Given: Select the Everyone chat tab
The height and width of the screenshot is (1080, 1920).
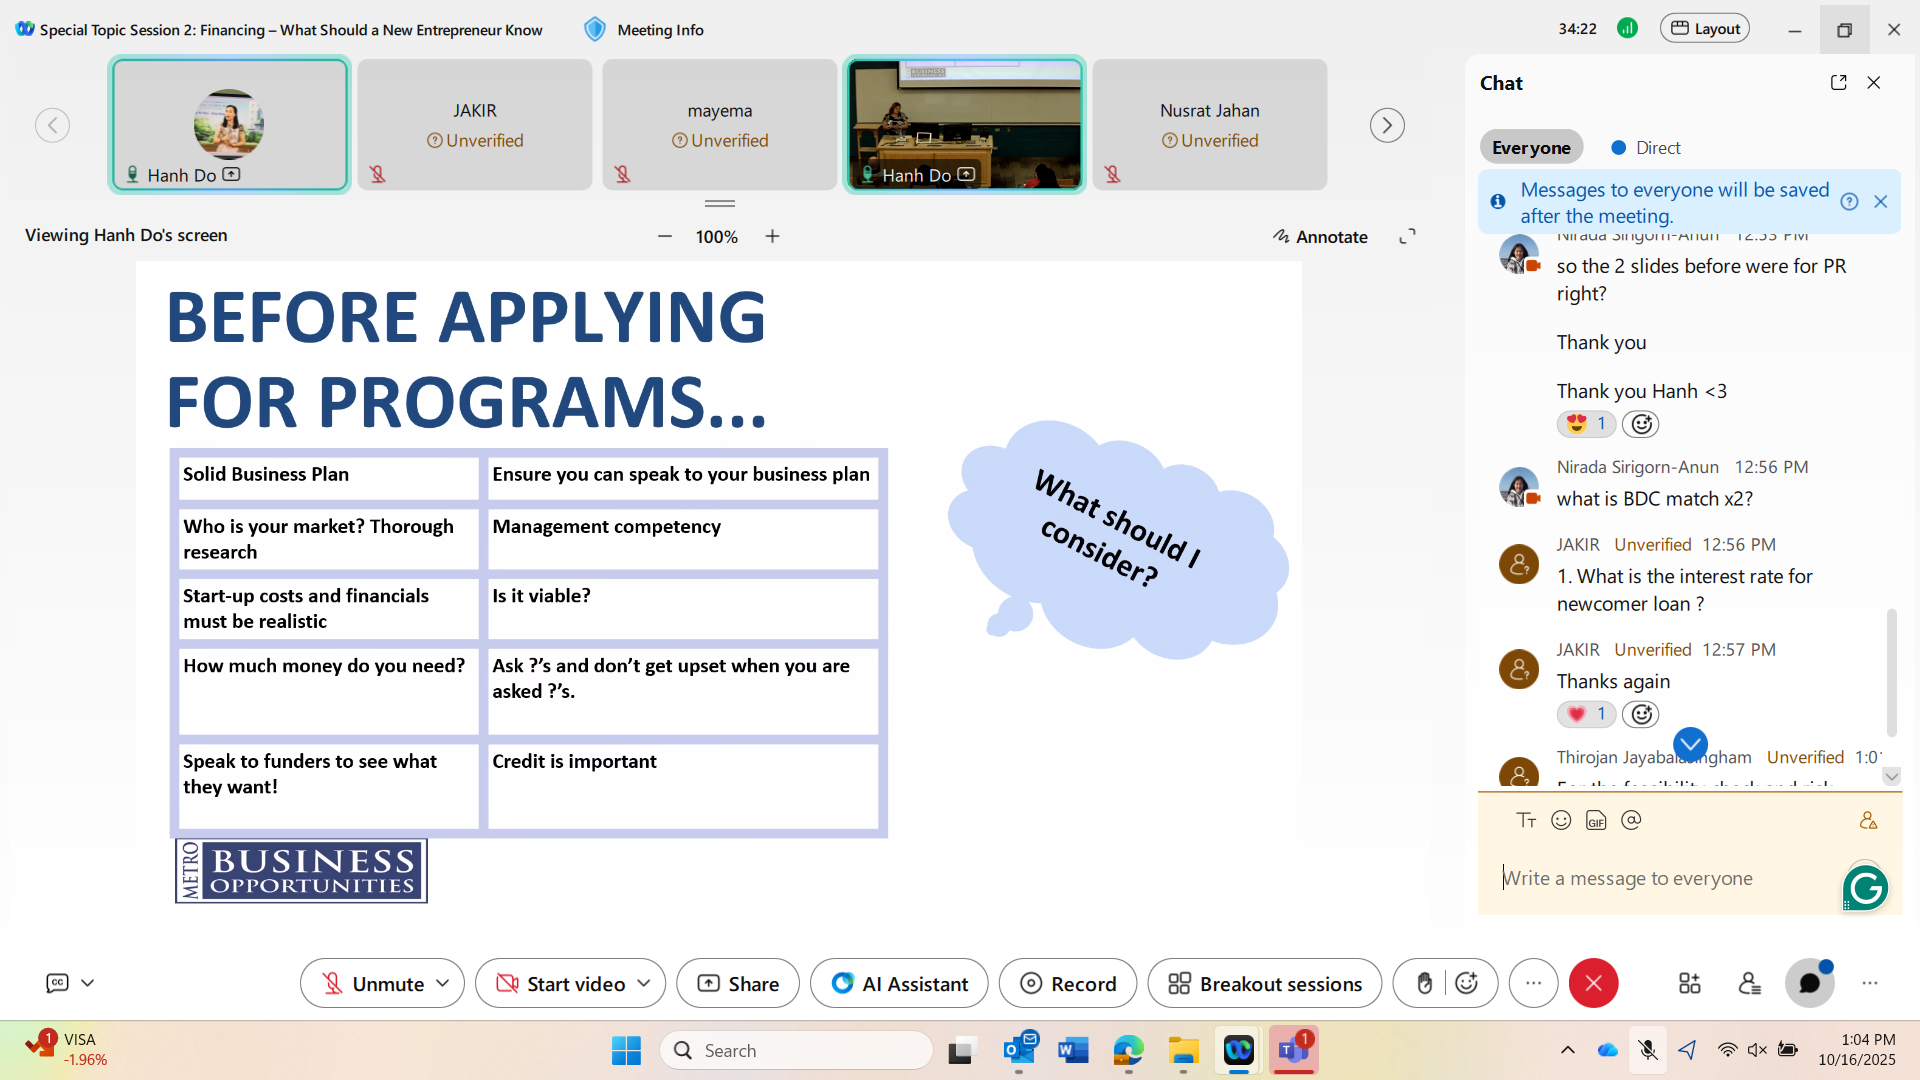Looking at the screenshot, I should click(1531, 148).
